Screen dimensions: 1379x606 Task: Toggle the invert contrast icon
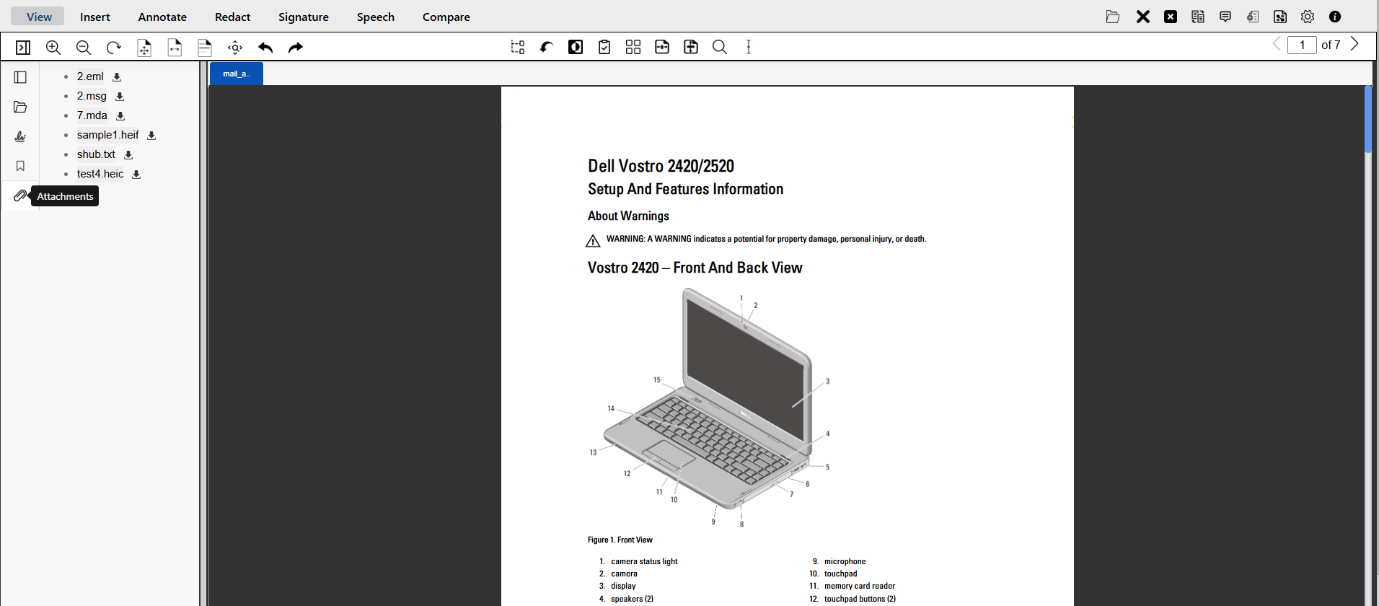tap(576, 47)
